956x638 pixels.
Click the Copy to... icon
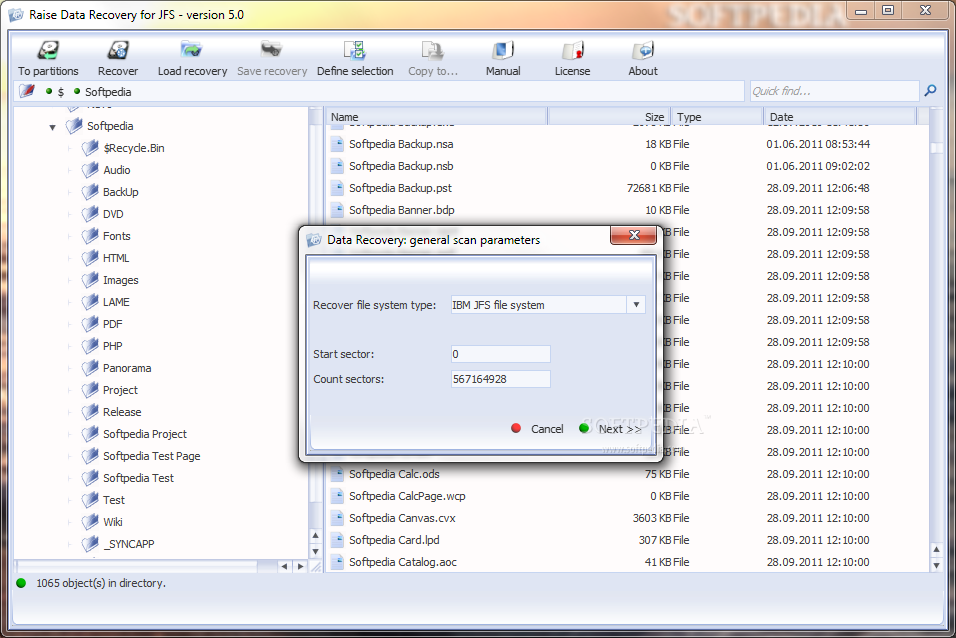click(x=432, y=51)
